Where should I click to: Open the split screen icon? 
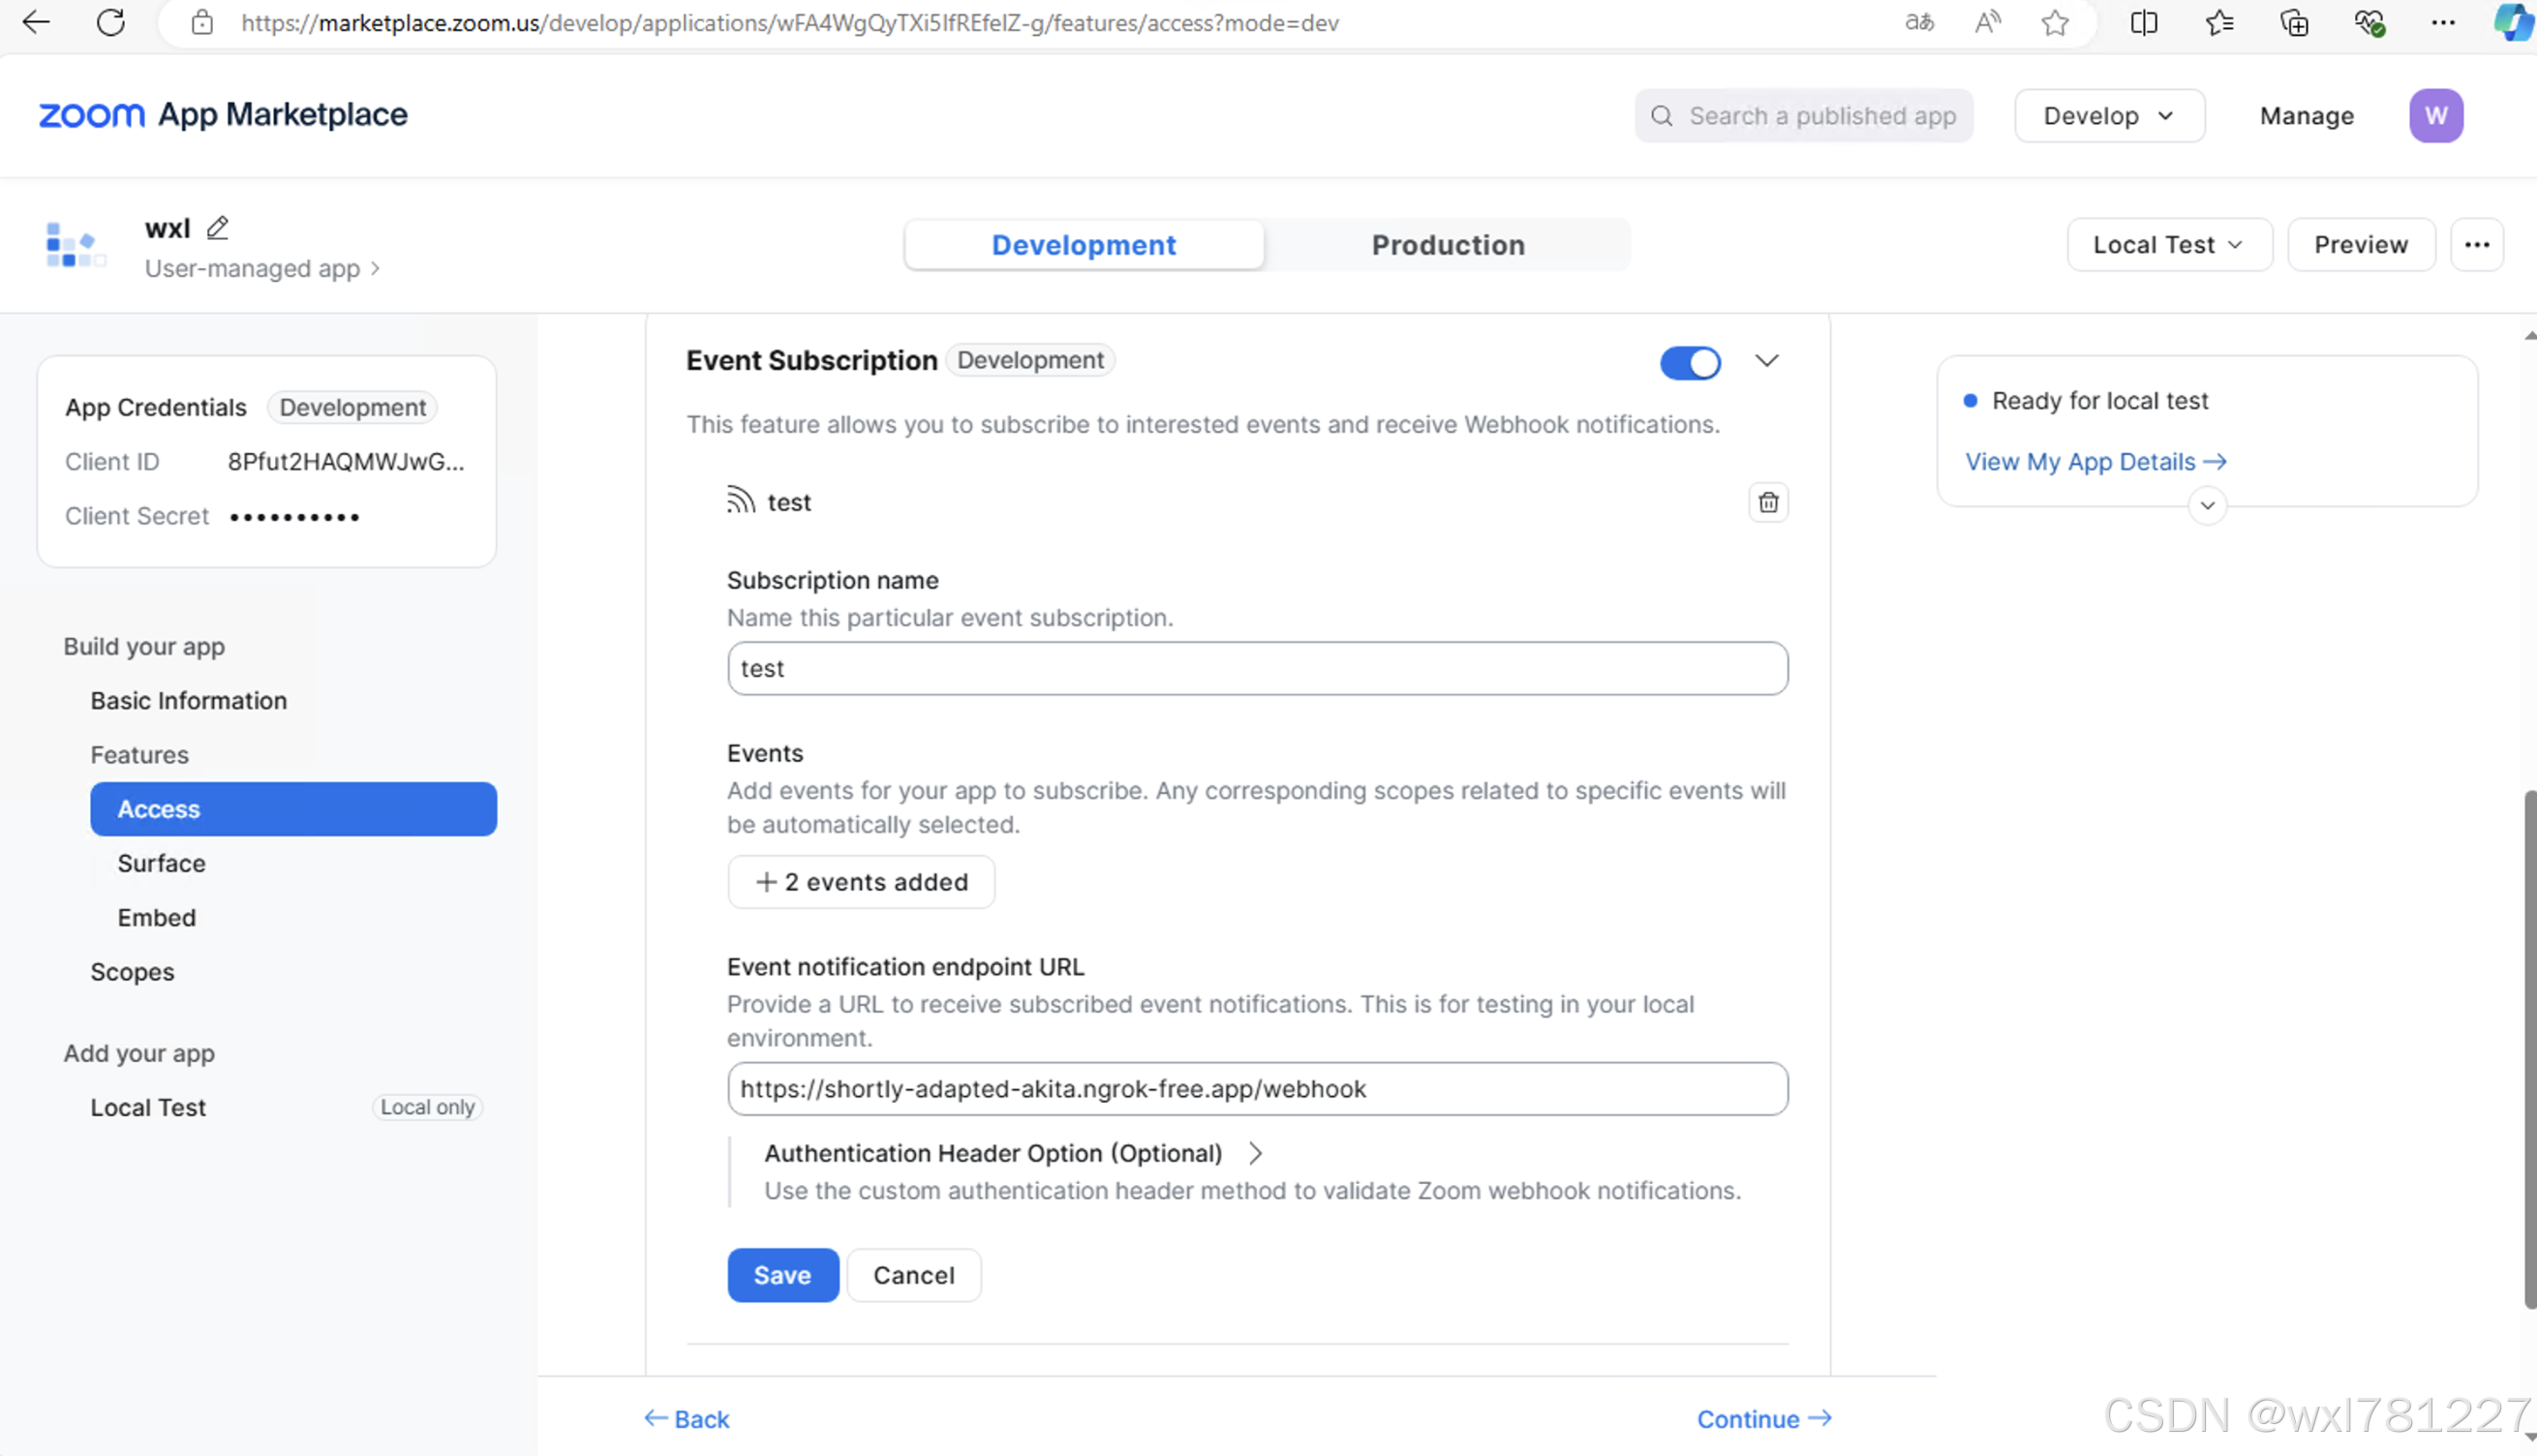click(2144, 22)
